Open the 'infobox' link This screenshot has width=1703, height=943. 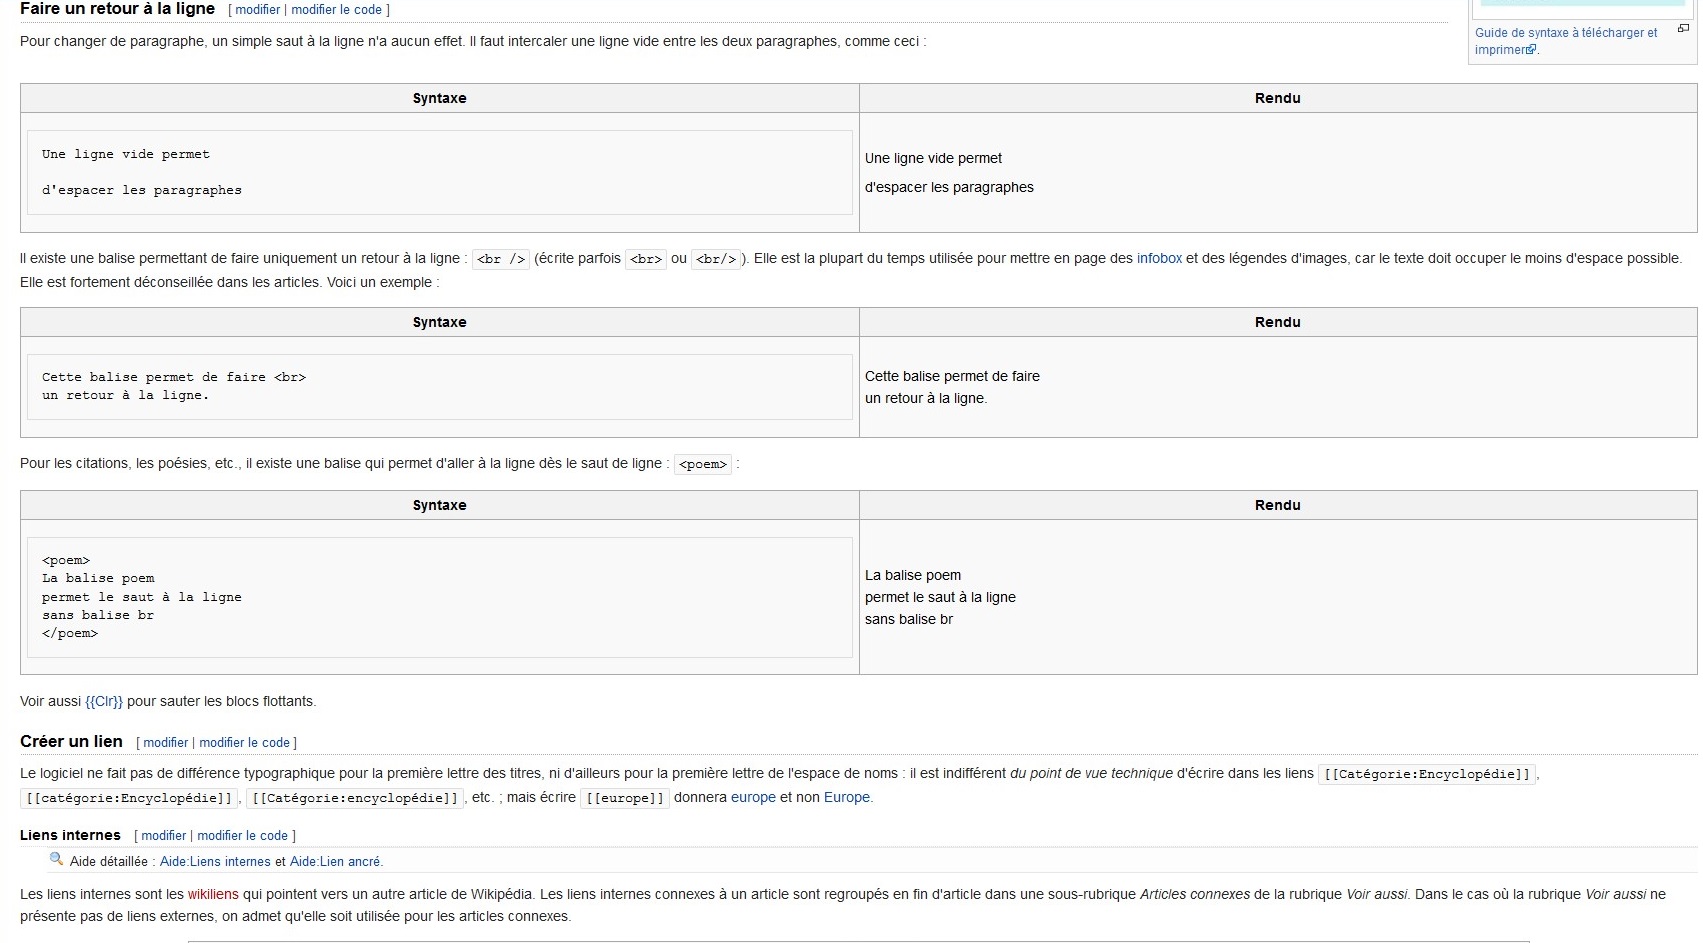pos(1159,257)
